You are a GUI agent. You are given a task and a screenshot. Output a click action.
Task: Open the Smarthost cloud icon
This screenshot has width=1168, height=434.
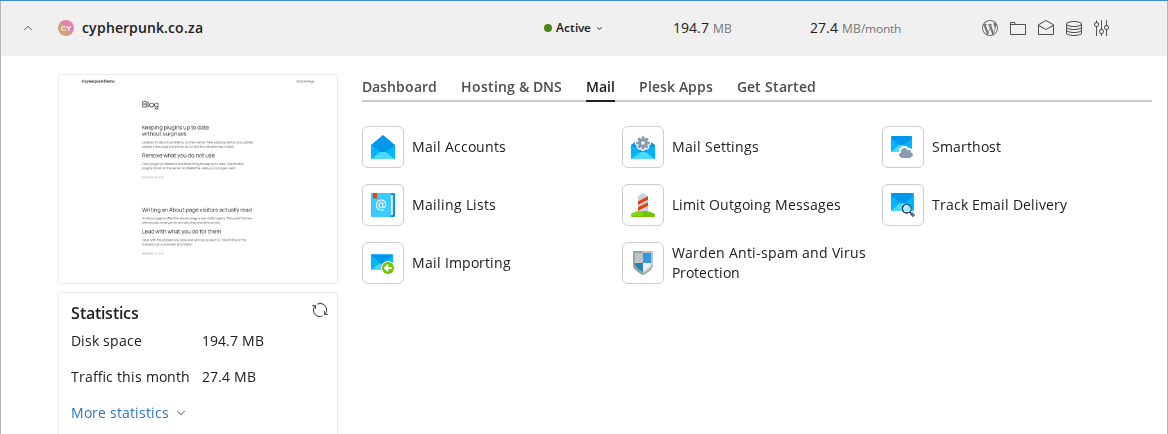tap(903, 147)
